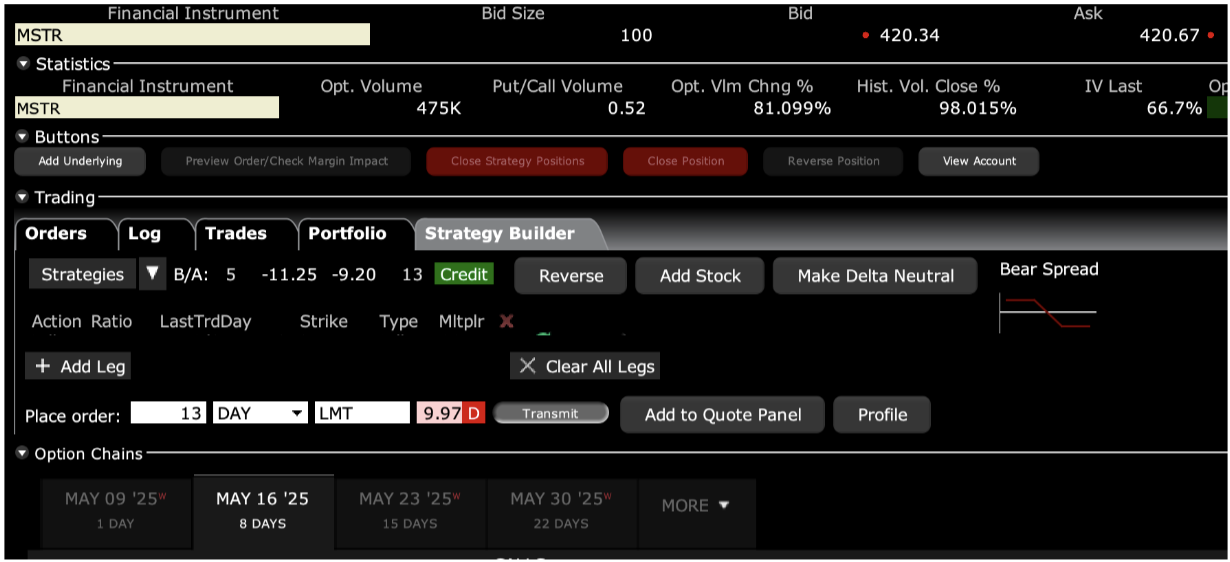Collapse the Buttons section
The height and width of the screenshot is (562, 1230).
(x=23, y=137)
